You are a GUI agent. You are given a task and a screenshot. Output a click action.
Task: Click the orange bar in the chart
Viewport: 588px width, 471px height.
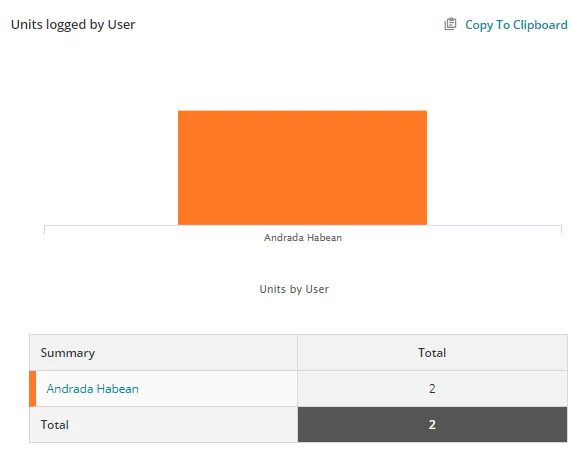(x=302, y=168)
